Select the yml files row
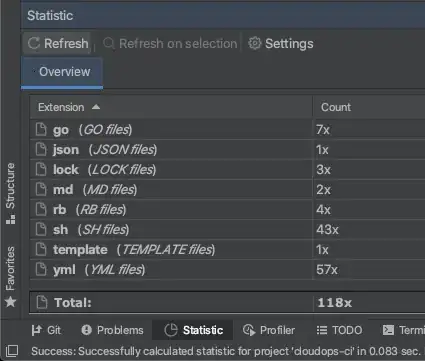The image size is (425, 361). [227, 270]
